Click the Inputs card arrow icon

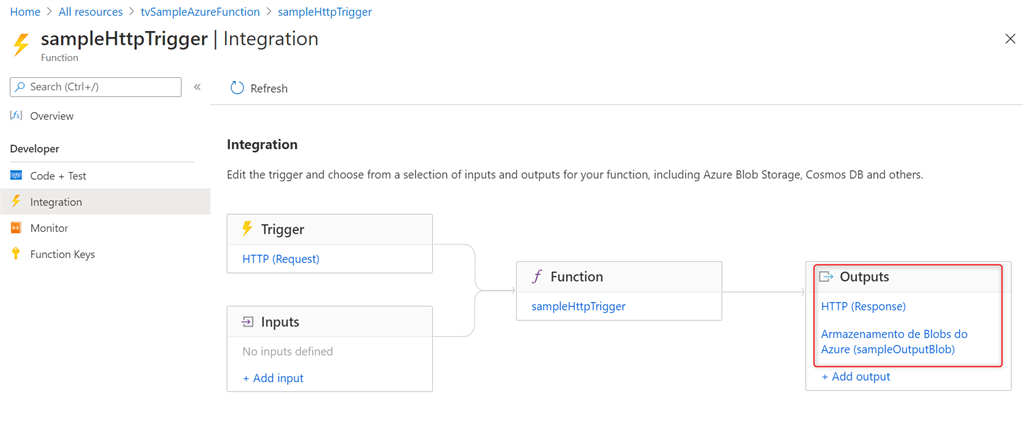(x=248, y=322)
